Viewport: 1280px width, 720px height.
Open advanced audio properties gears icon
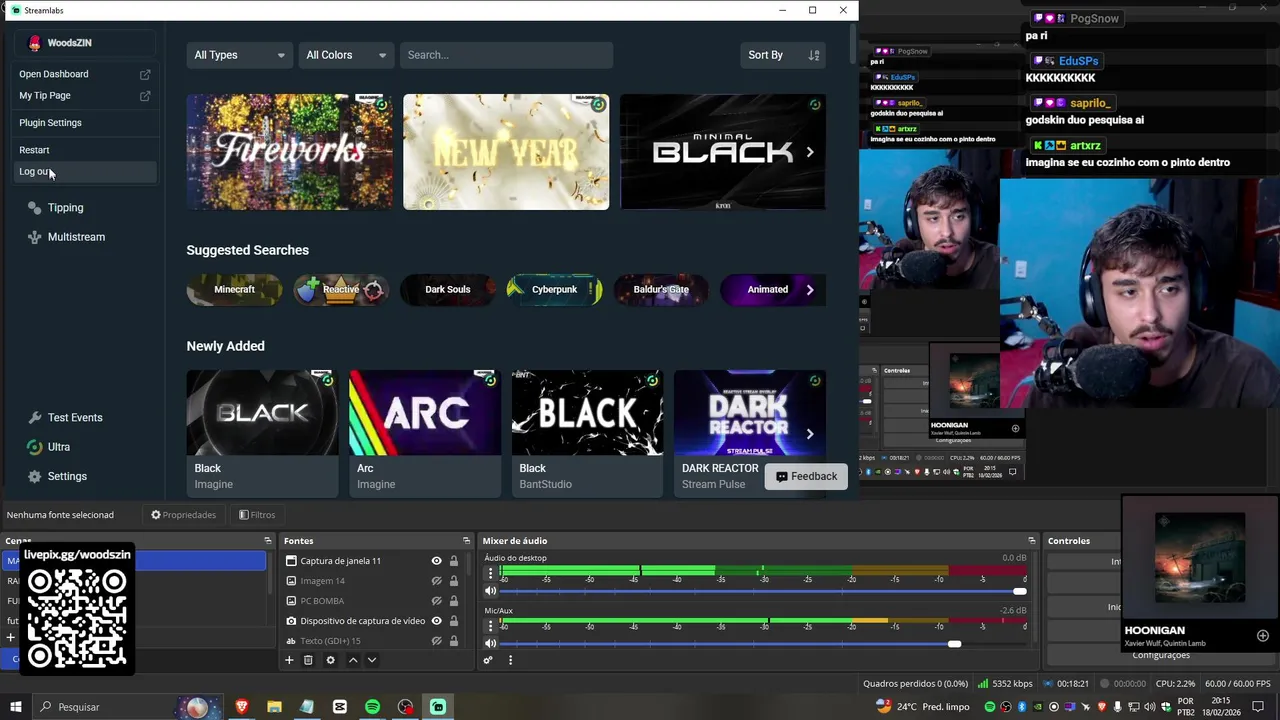click(x=488, y=660)
